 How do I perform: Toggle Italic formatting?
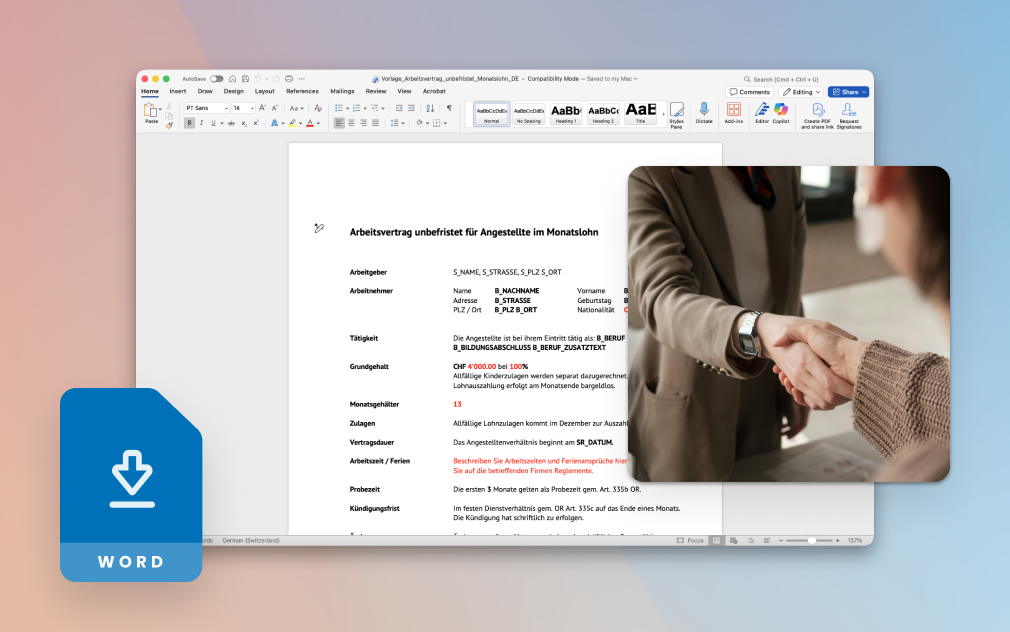point(201,123)
